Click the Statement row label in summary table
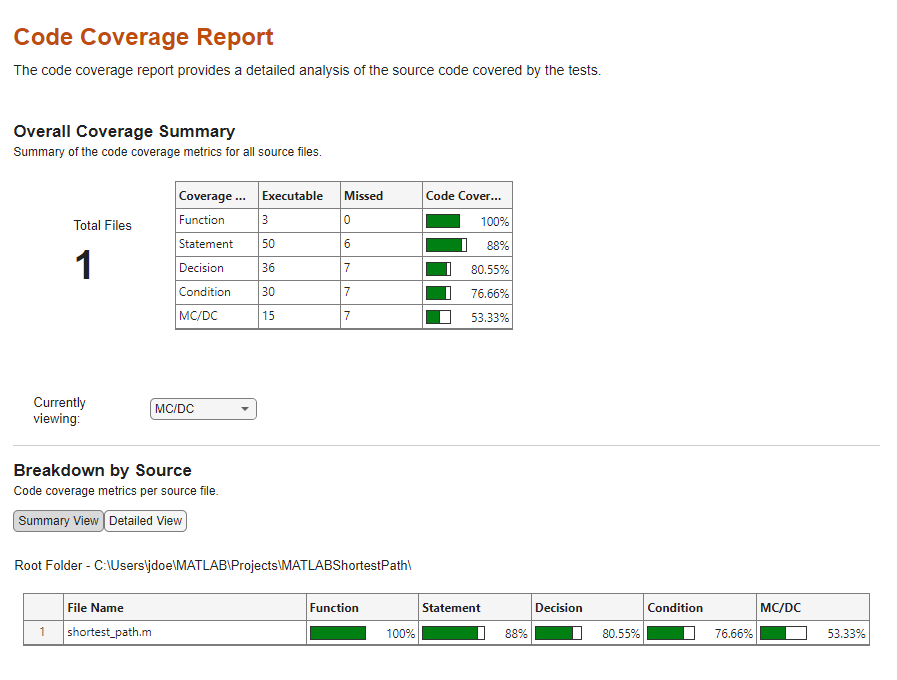 click(206, 244)
